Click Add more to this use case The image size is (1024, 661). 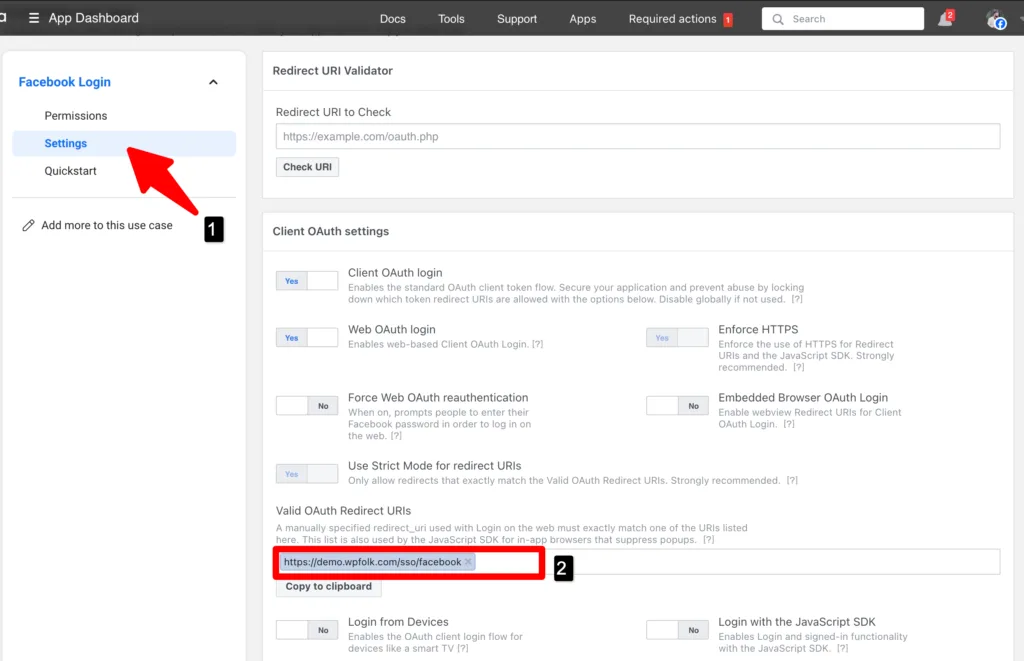[107, 225]
